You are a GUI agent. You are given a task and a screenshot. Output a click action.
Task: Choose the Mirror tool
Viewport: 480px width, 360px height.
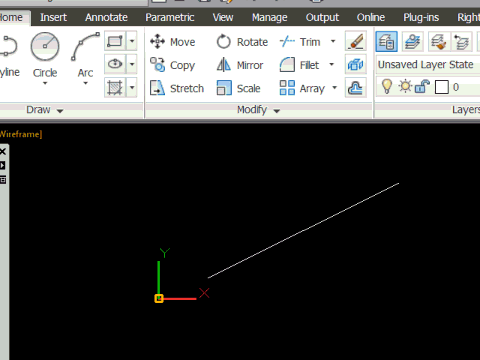[240, 65]
